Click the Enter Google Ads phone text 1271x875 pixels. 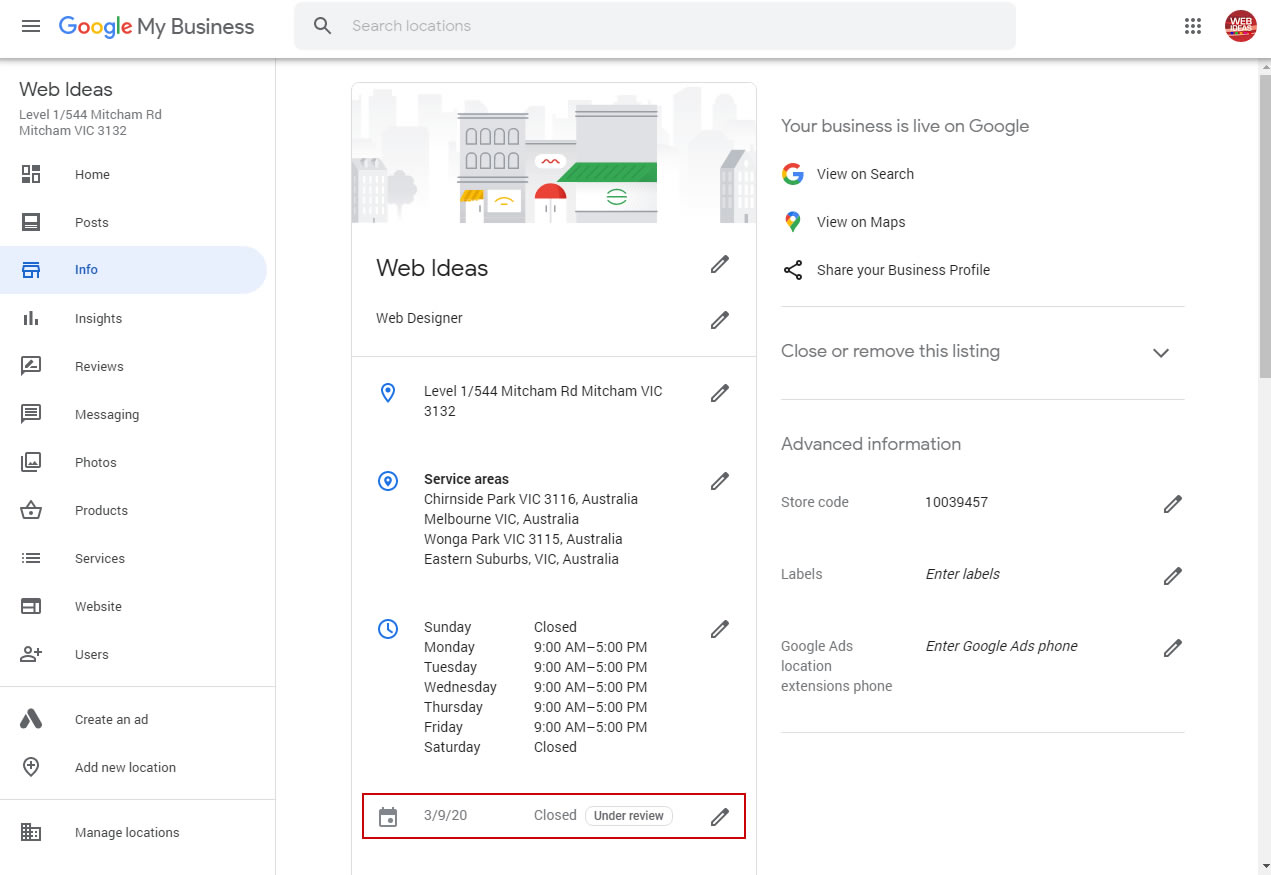pyautogui.click(x=1001, y=646)
